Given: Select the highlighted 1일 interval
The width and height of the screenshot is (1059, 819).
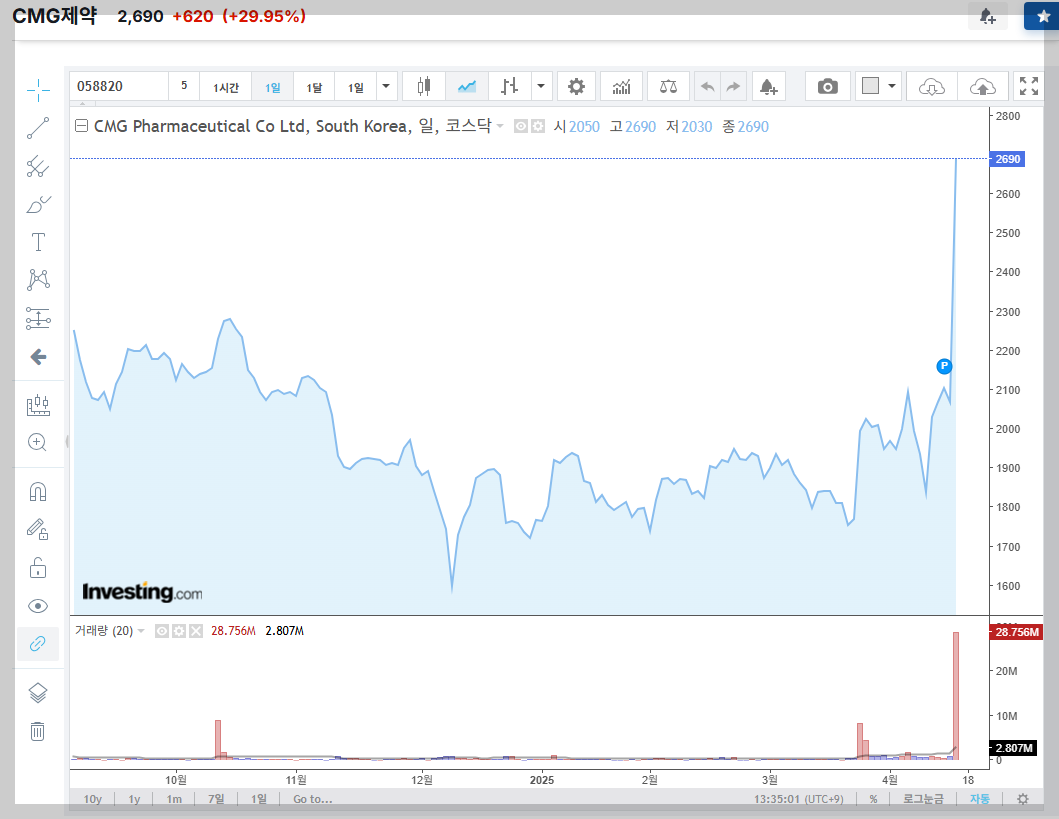Looking at the screenshot, I should click(x=272, y=87).
